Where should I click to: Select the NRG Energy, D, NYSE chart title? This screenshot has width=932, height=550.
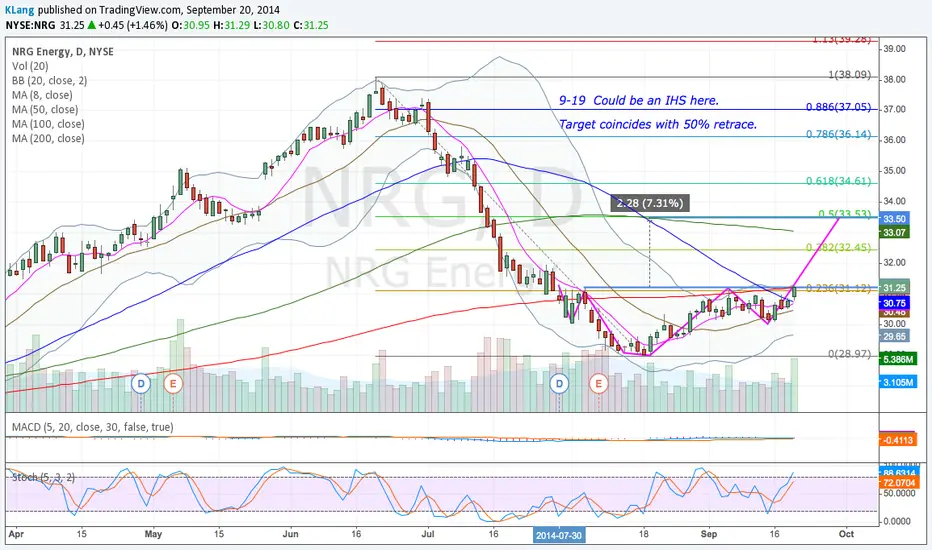[x=63, y=52]
